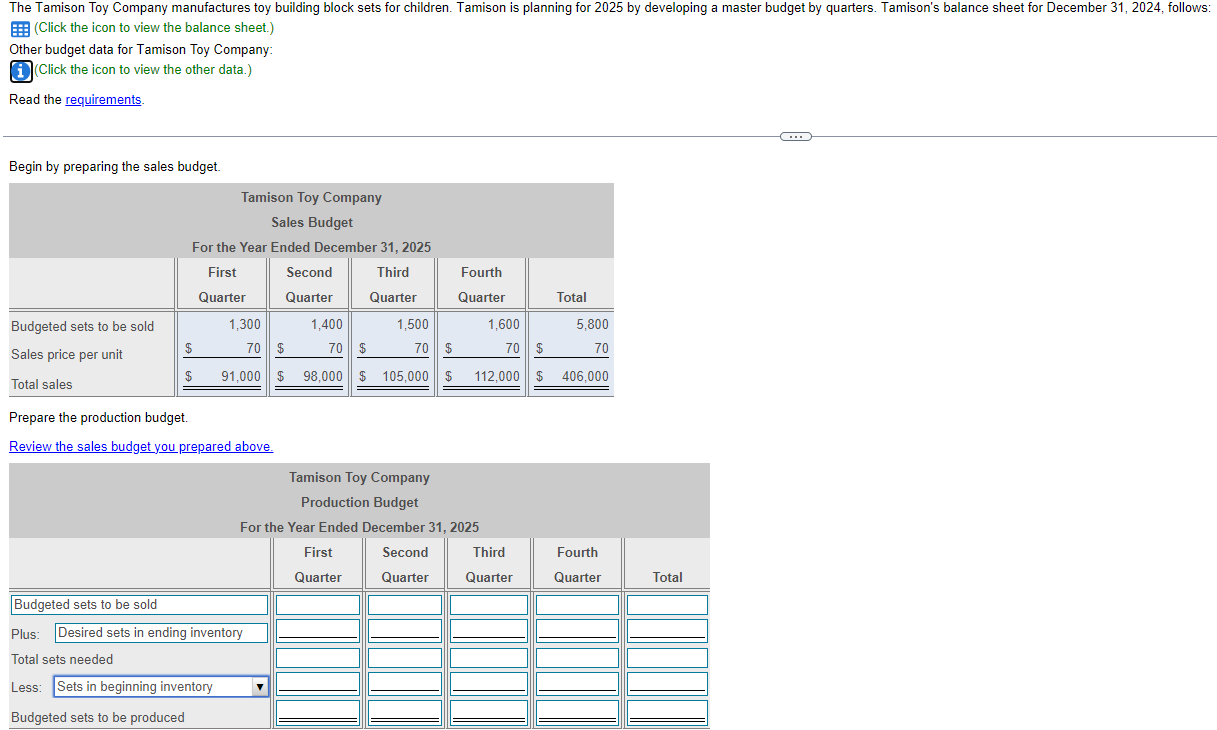Click Total input in Less beginning inventory row
Viewport: 1217px width, 730px height.
[x=667, y=683]
